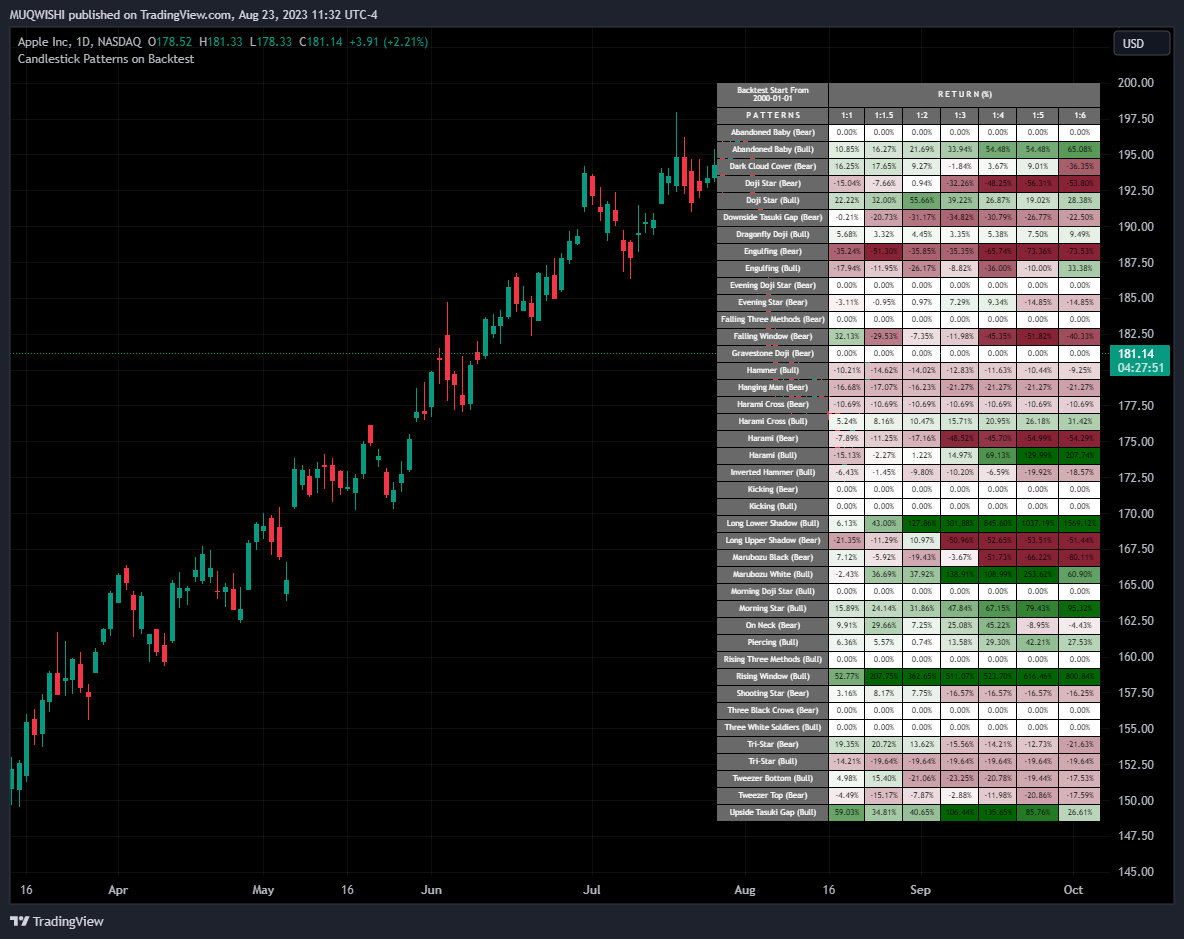This screenshot has height=939, width=1184.
Task: Click the Jul label on the time axis
Action: pyautogui.click(x=591, y=889)
